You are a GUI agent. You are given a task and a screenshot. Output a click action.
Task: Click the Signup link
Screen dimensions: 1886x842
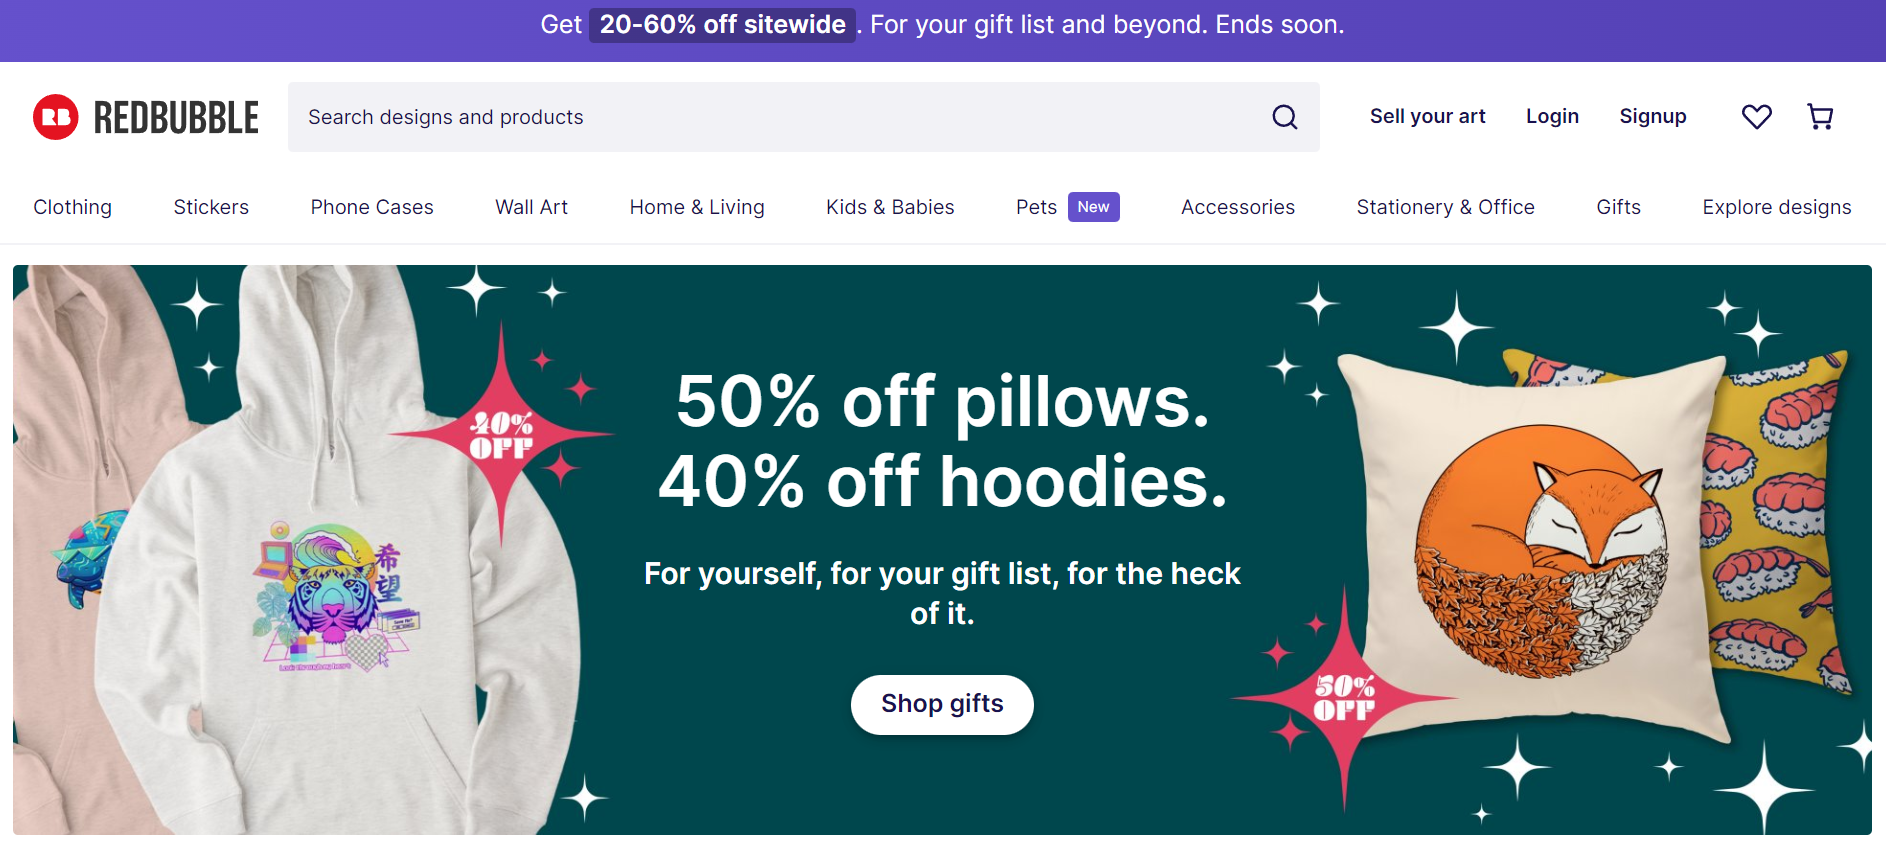(1652, 116)
